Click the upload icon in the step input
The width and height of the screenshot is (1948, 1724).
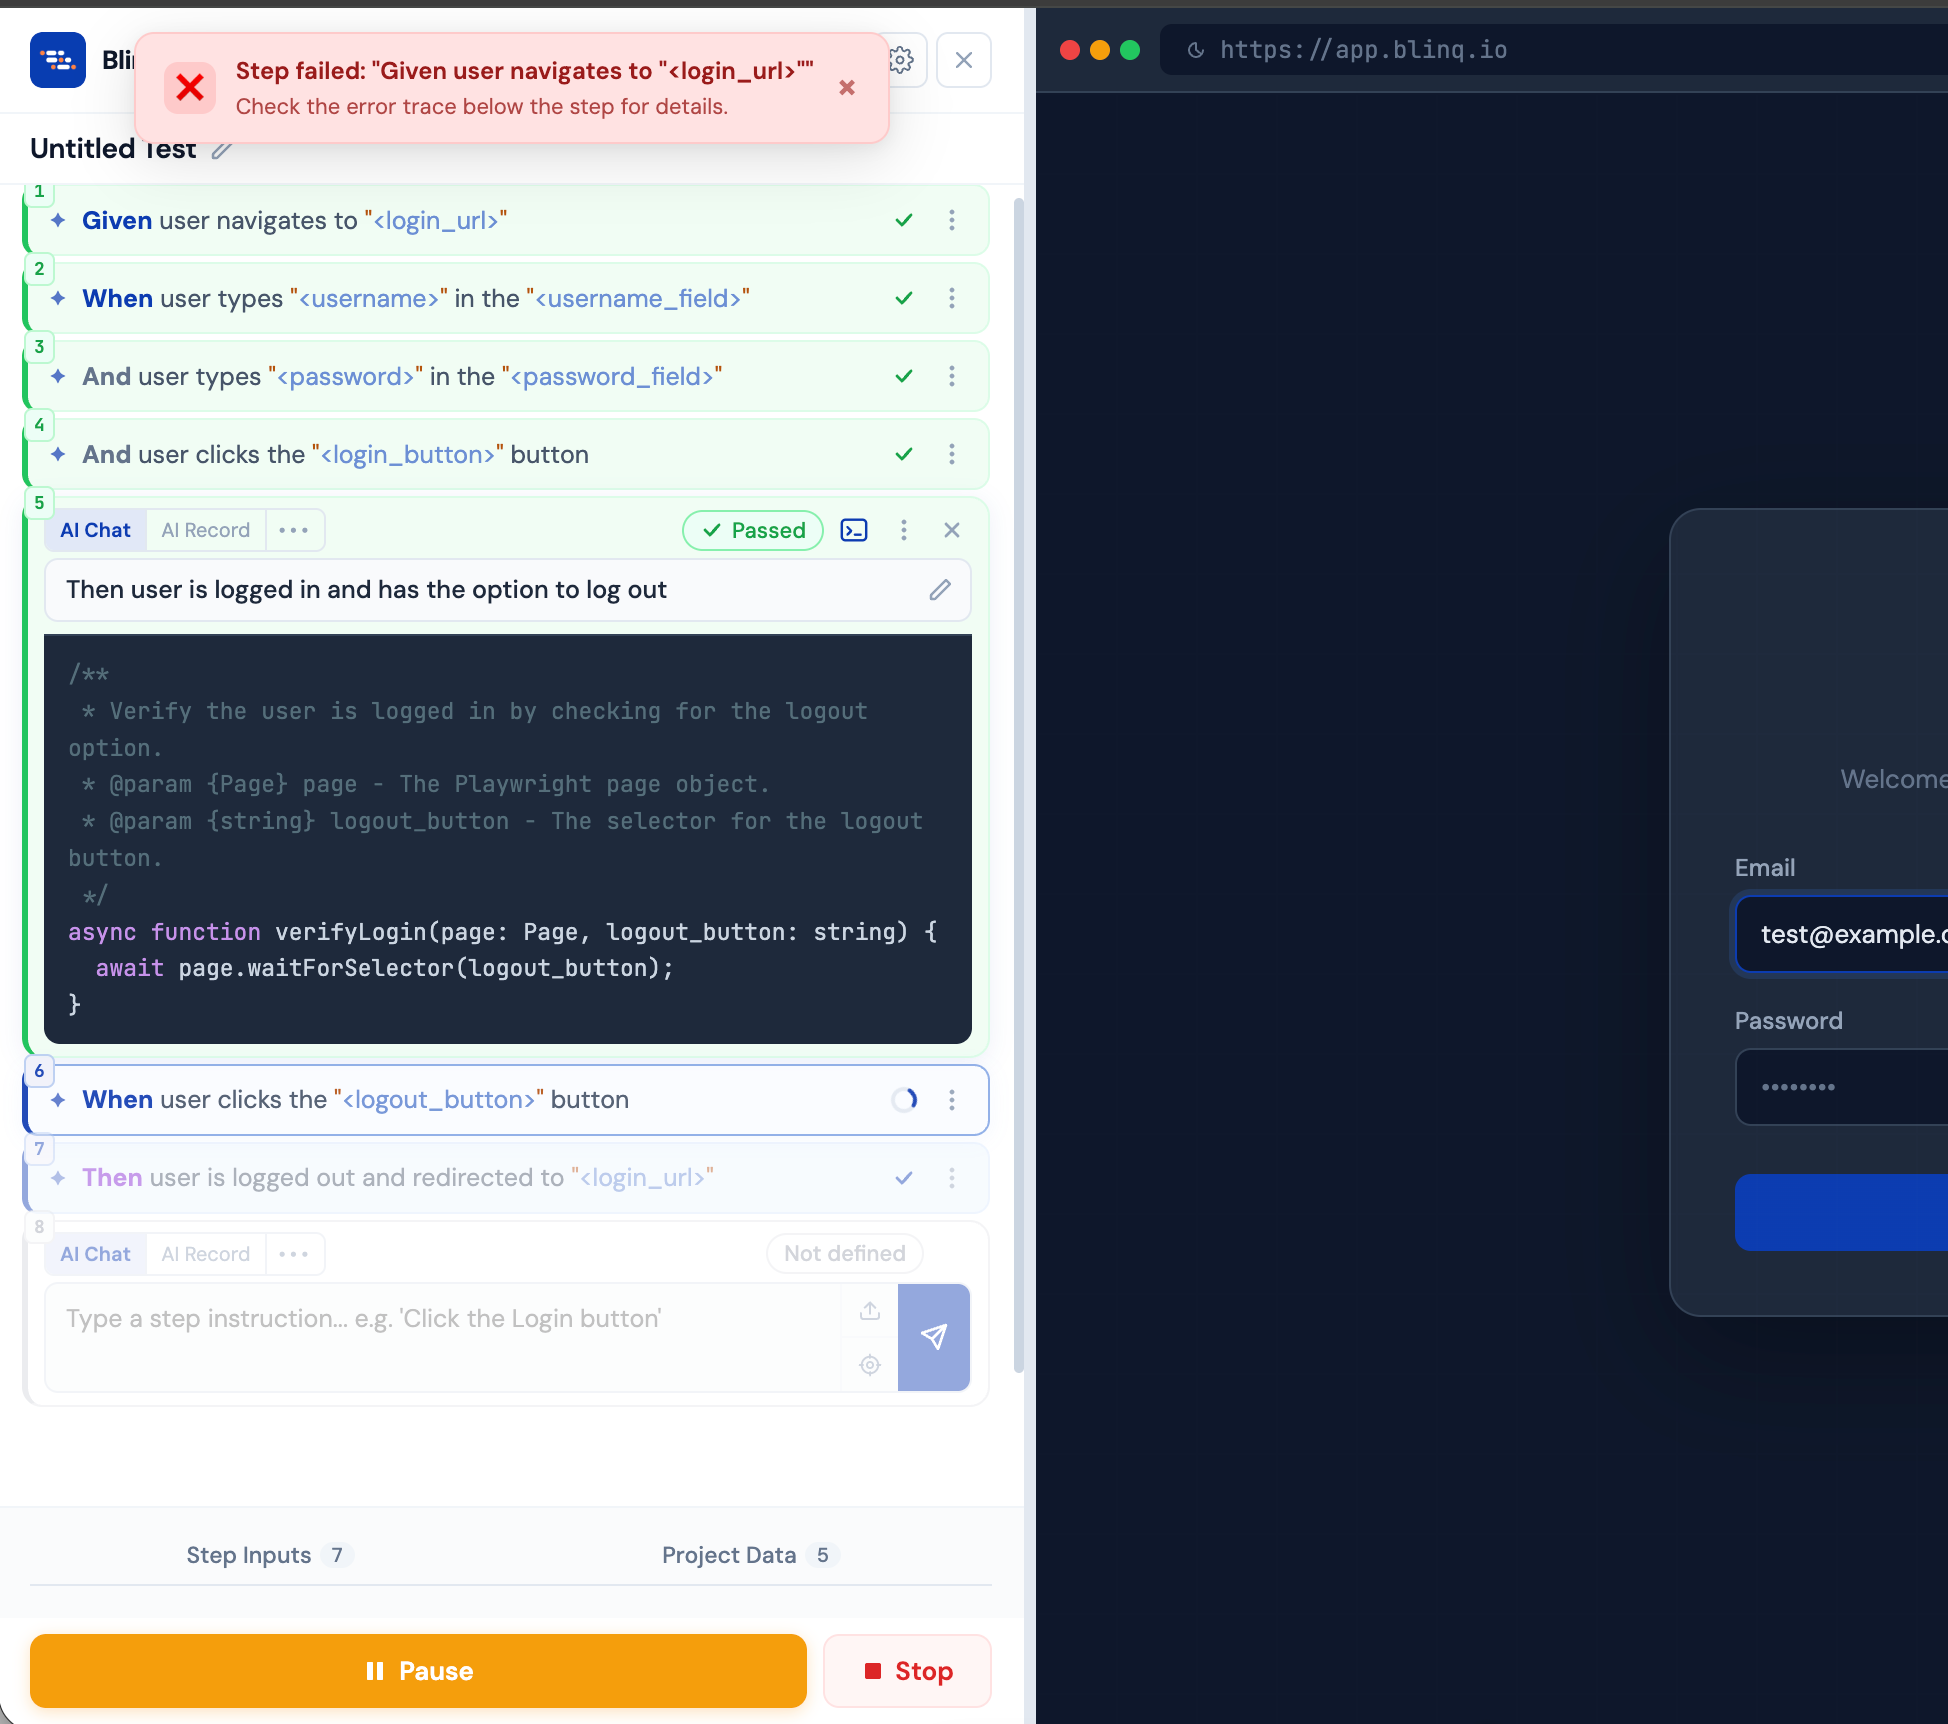point(869,1311)
